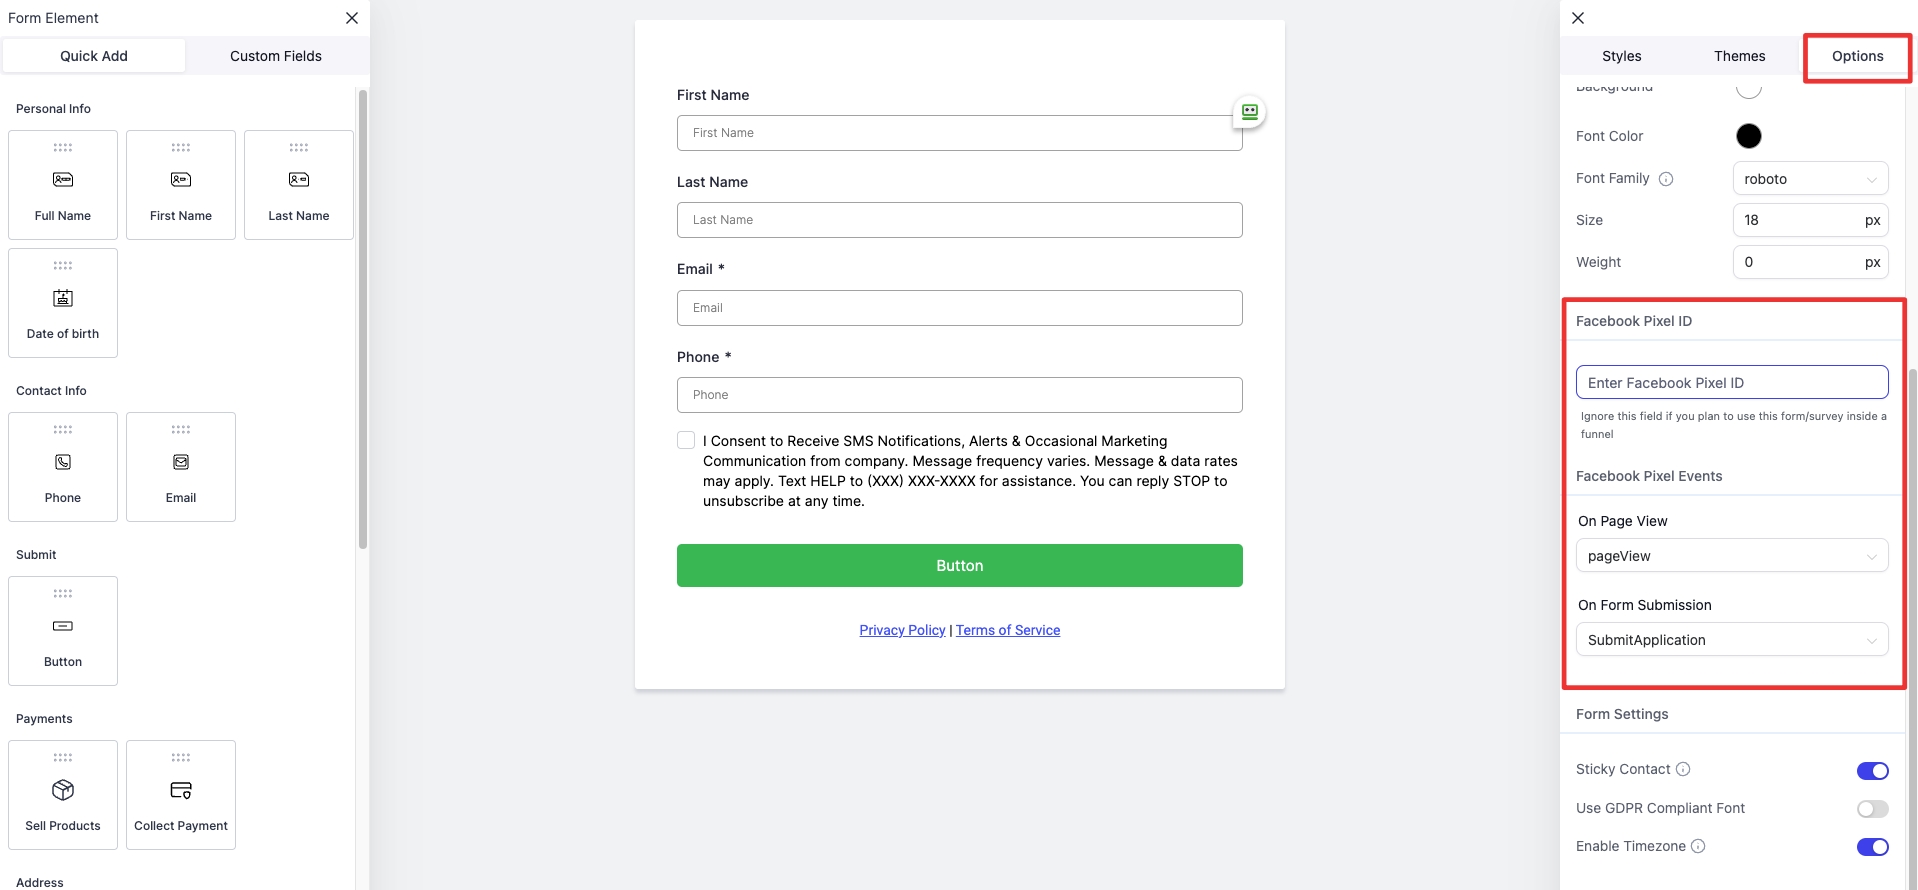
Task: Click the green chat widget icon
Action: click(x=1249, y=112)
